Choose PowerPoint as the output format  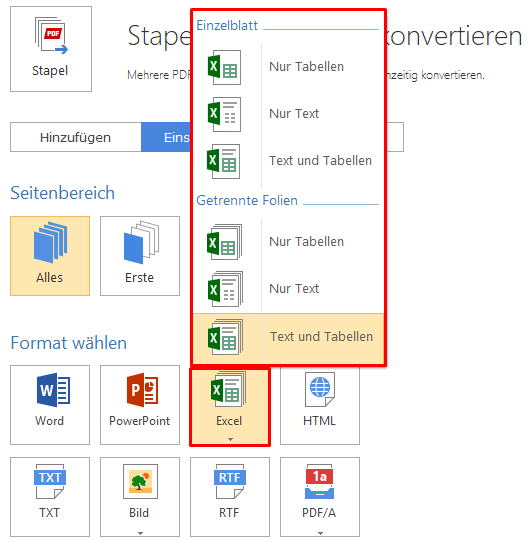tap(140, 405)
